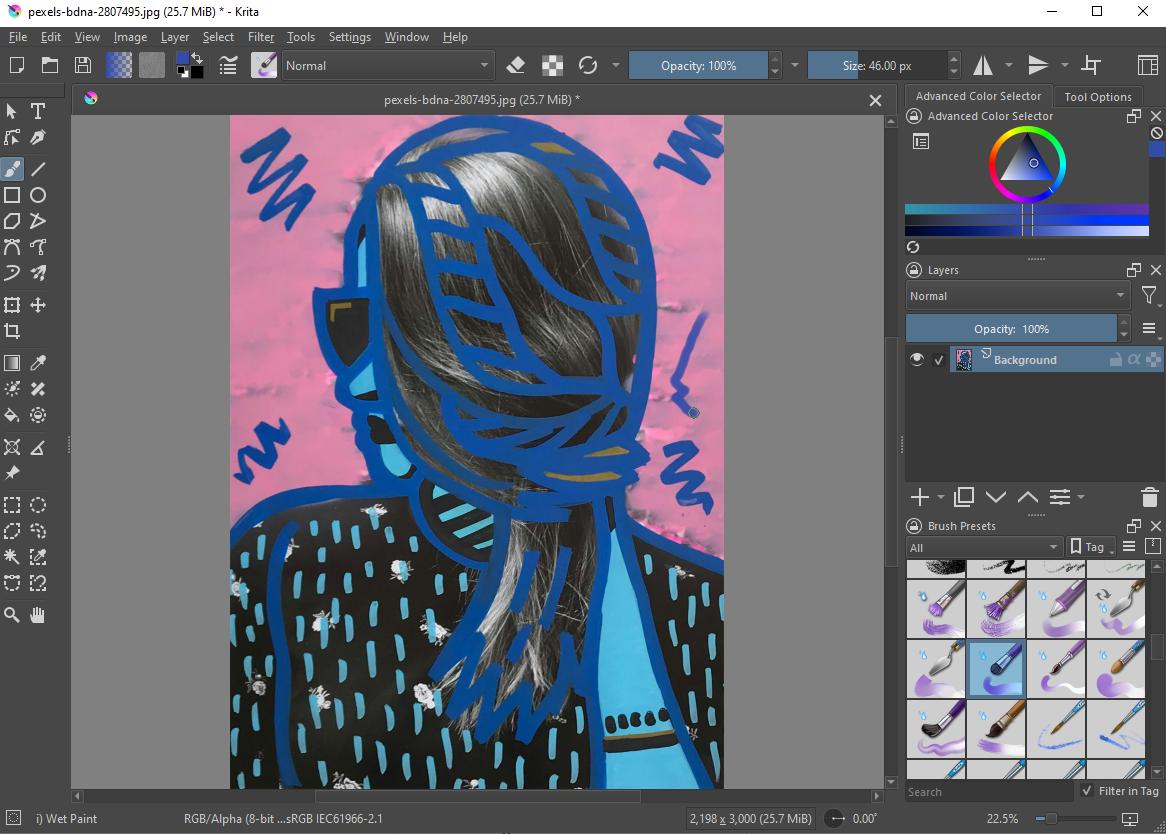Delete the selected layer
This screenshot has width=1166, height=834.
click(x=1148, y=496)
